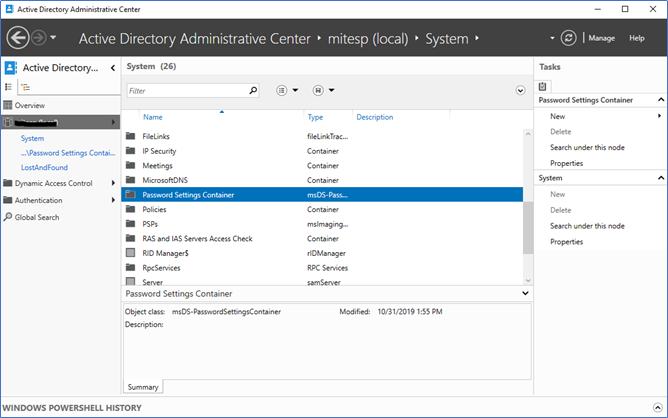Collapse the Active Directory navigation pane
Image resolution: width=668 pixels, height=418 pixels.
111,68
